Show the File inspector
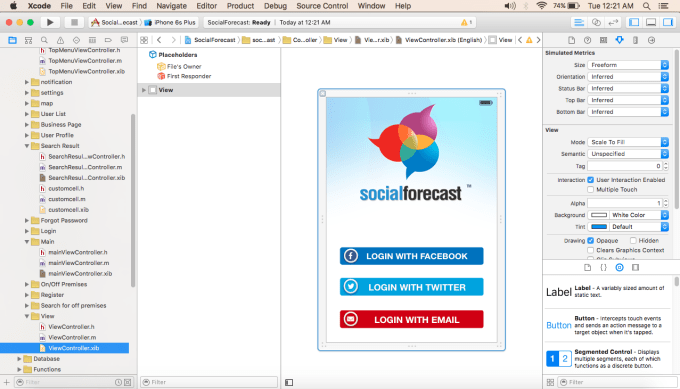 [572, 40]
